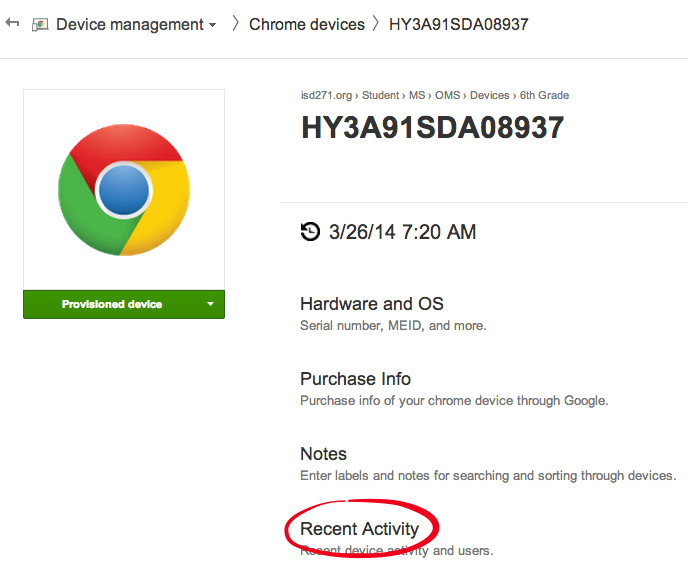Expand the Provisioned device status arrow

tap(210, 304)
